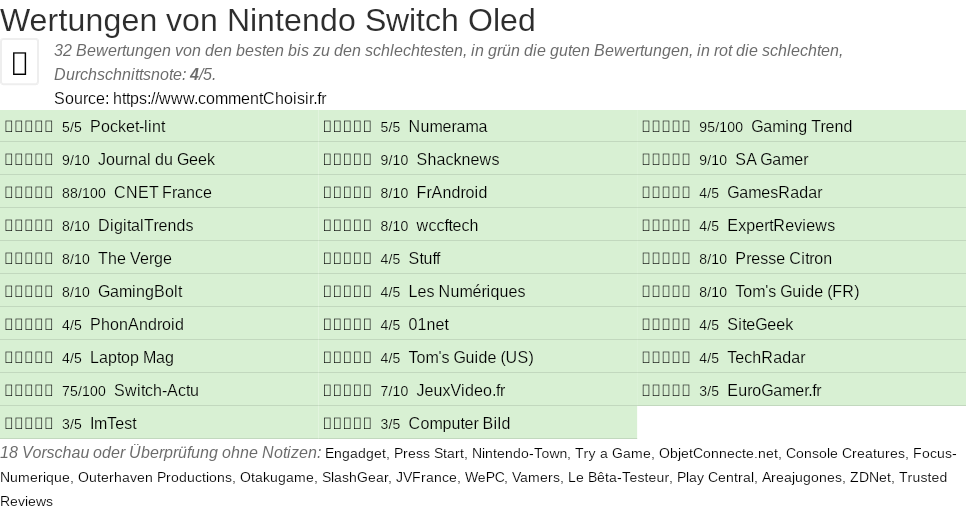Open the Switch-Actu review entry

156,391
